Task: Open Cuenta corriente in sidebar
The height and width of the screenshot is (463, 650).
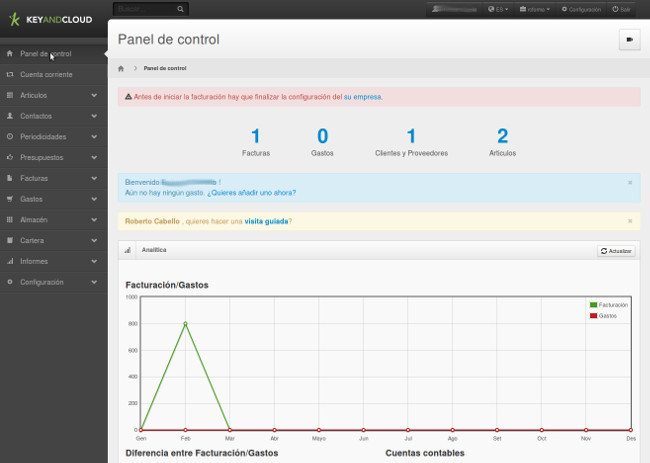Action: (46, 74)
